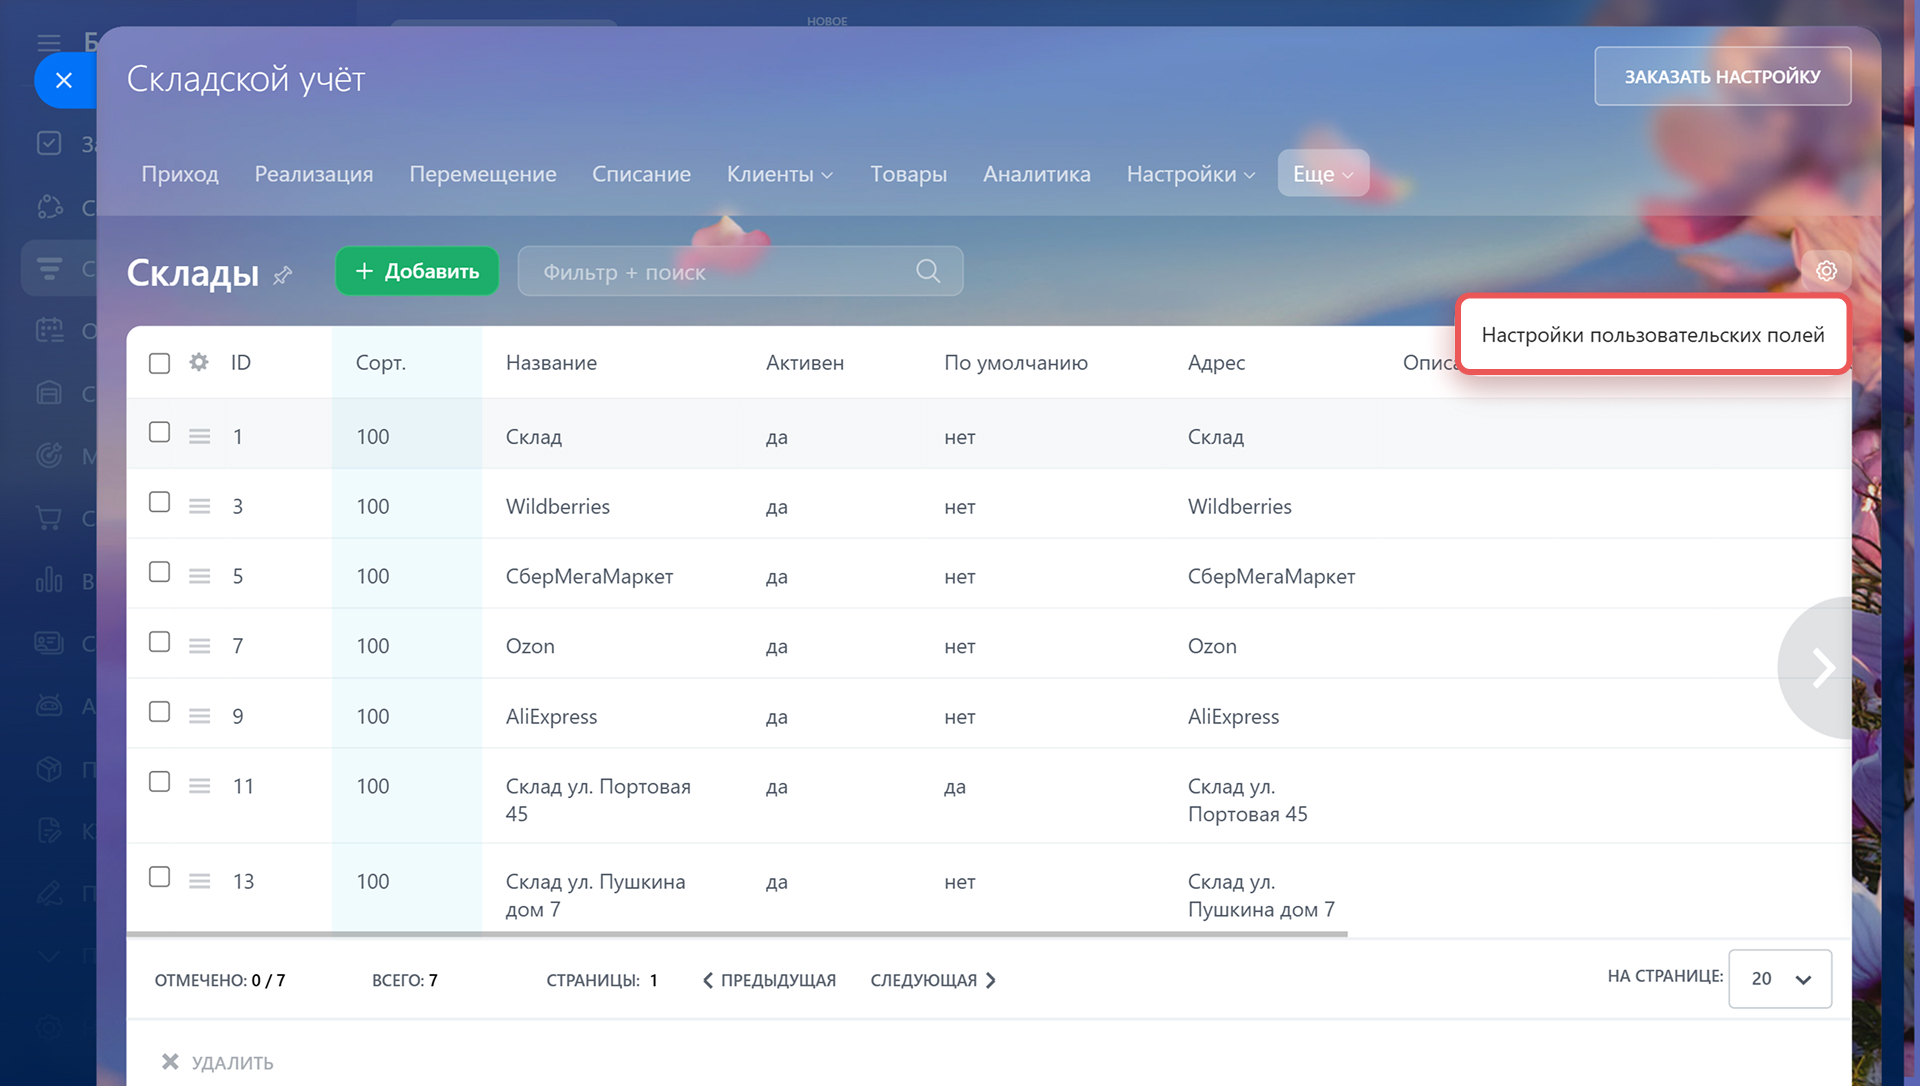The width and height of the screenshot is (1920, 1086).
Task: Grab drag handle of СберМегаМаркет row
Action: [200, 577]
